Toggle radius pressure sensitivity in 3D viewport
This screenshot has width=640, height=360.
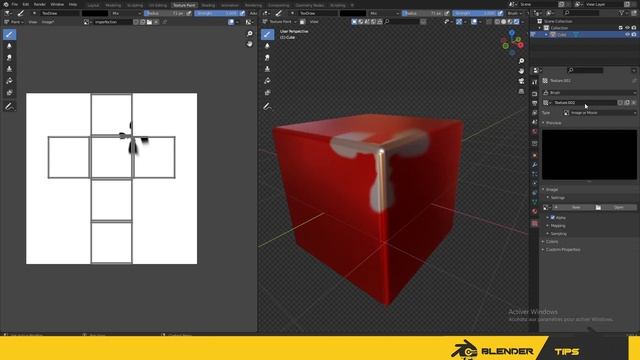[447, 13]
